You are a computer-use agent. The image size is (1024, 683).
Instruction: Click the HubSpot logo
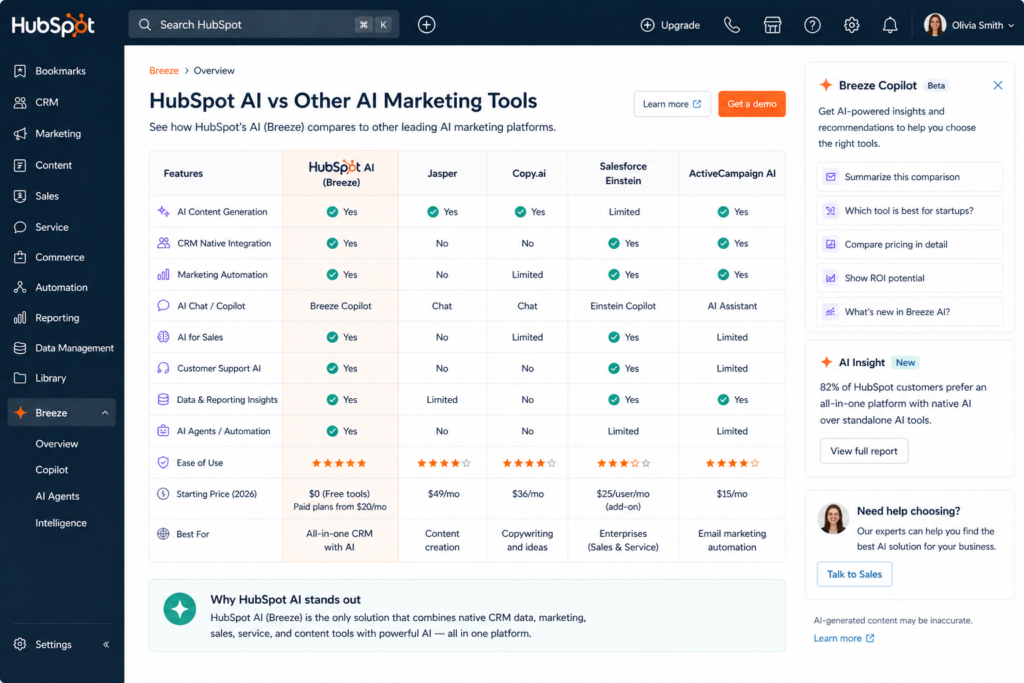[53, 25]
